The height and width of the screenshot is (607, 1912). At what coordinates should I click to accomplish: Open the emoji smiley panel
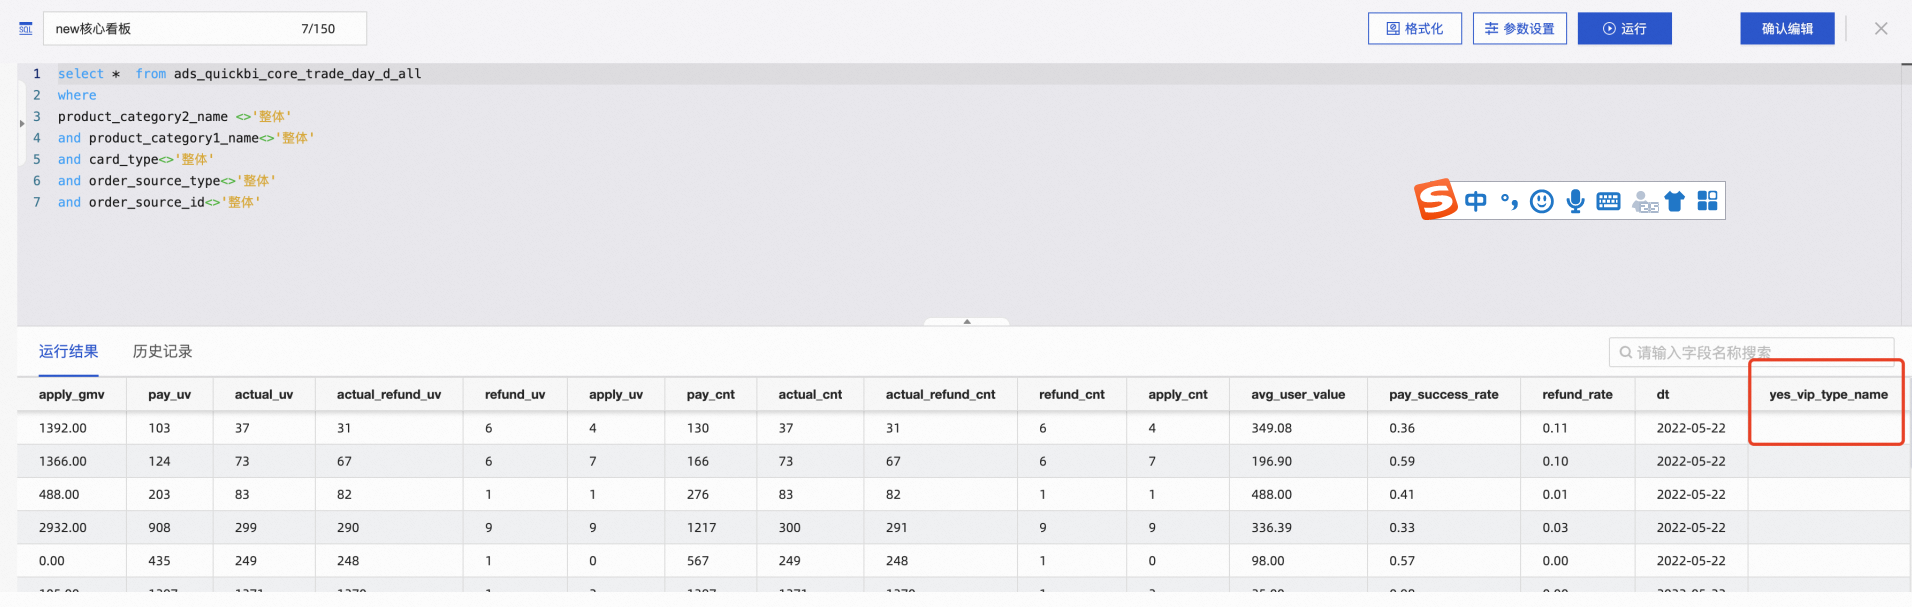[1542, 201]
